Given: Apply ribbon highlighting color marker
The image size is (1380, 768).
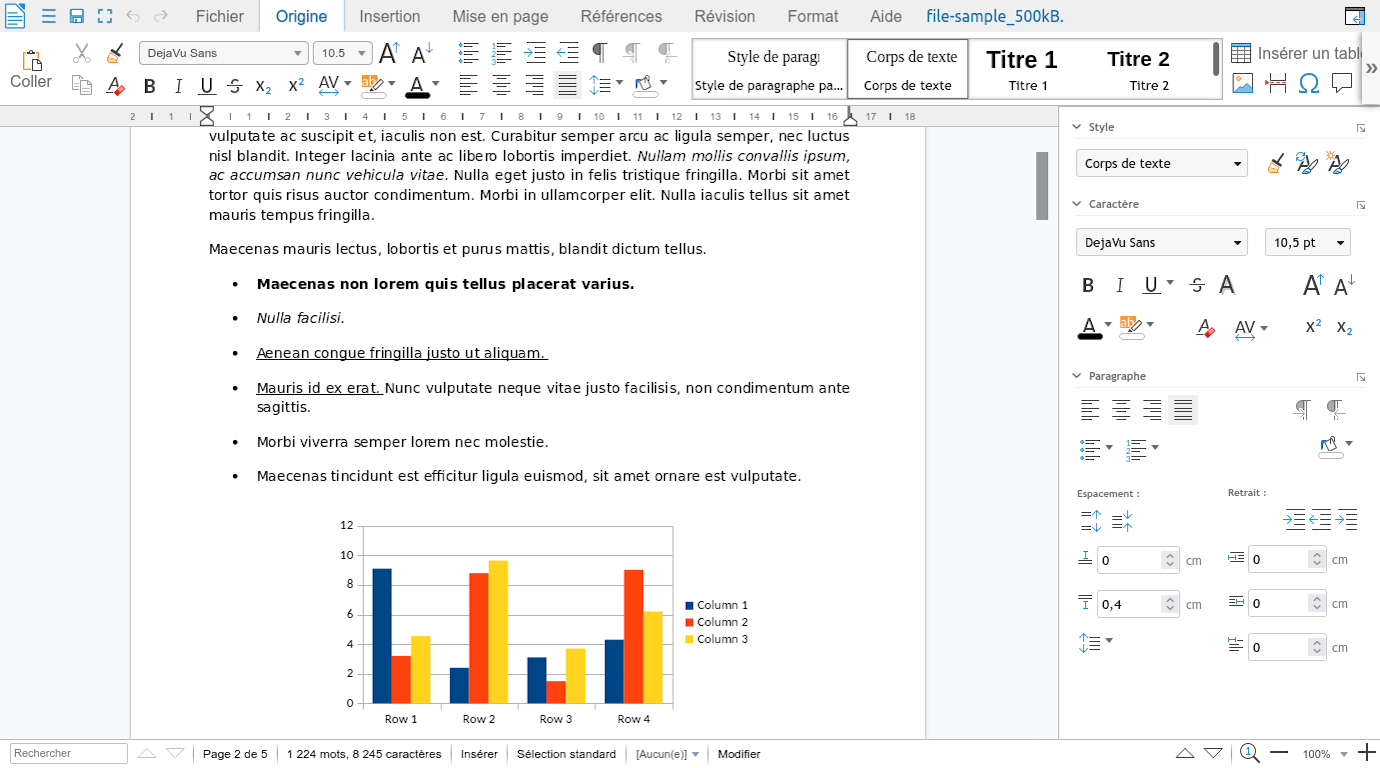Looking at the screenshot, I should click(x=372, y=86).
